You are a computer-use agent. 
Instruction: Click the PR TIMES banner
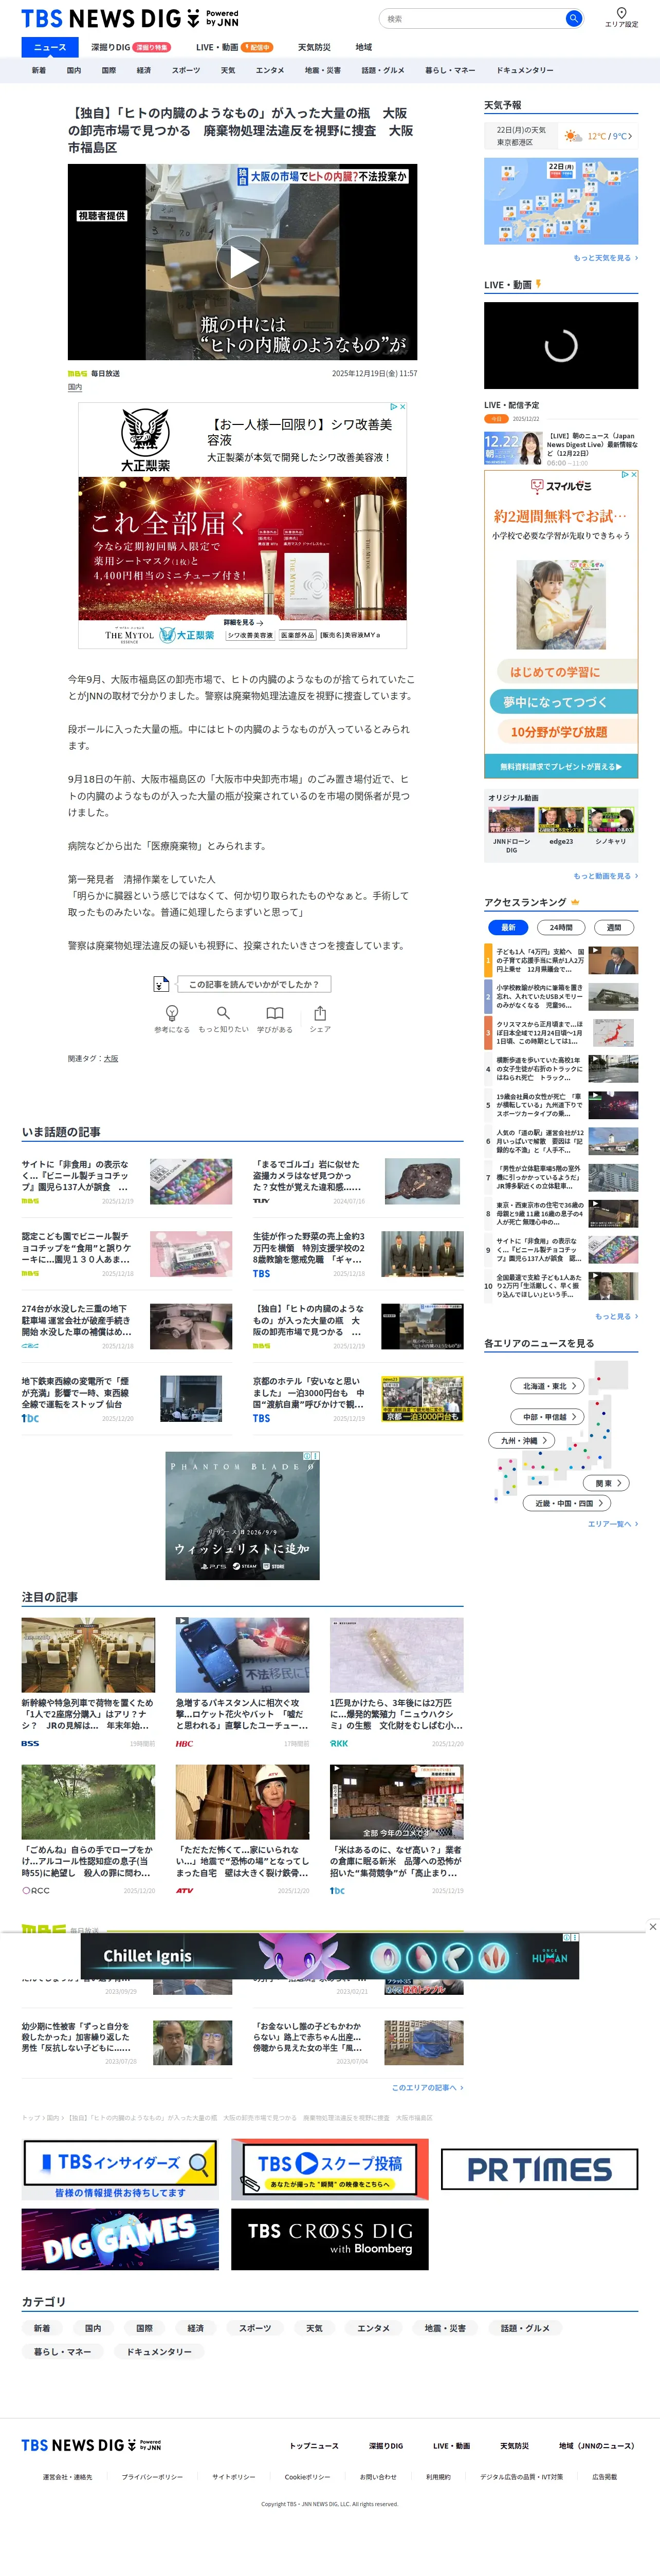540,2169
